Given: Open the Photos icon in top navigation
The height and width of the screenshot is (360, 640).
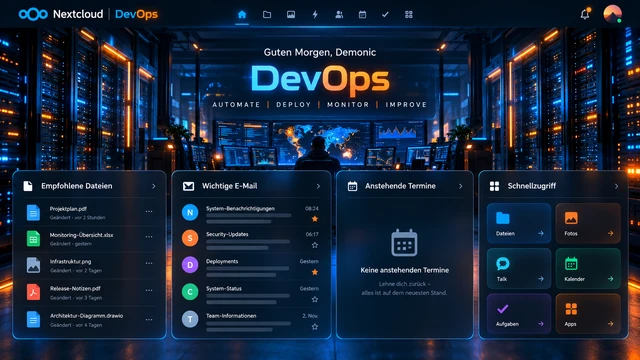Looking at the screenshot, I should click(291, 15).
